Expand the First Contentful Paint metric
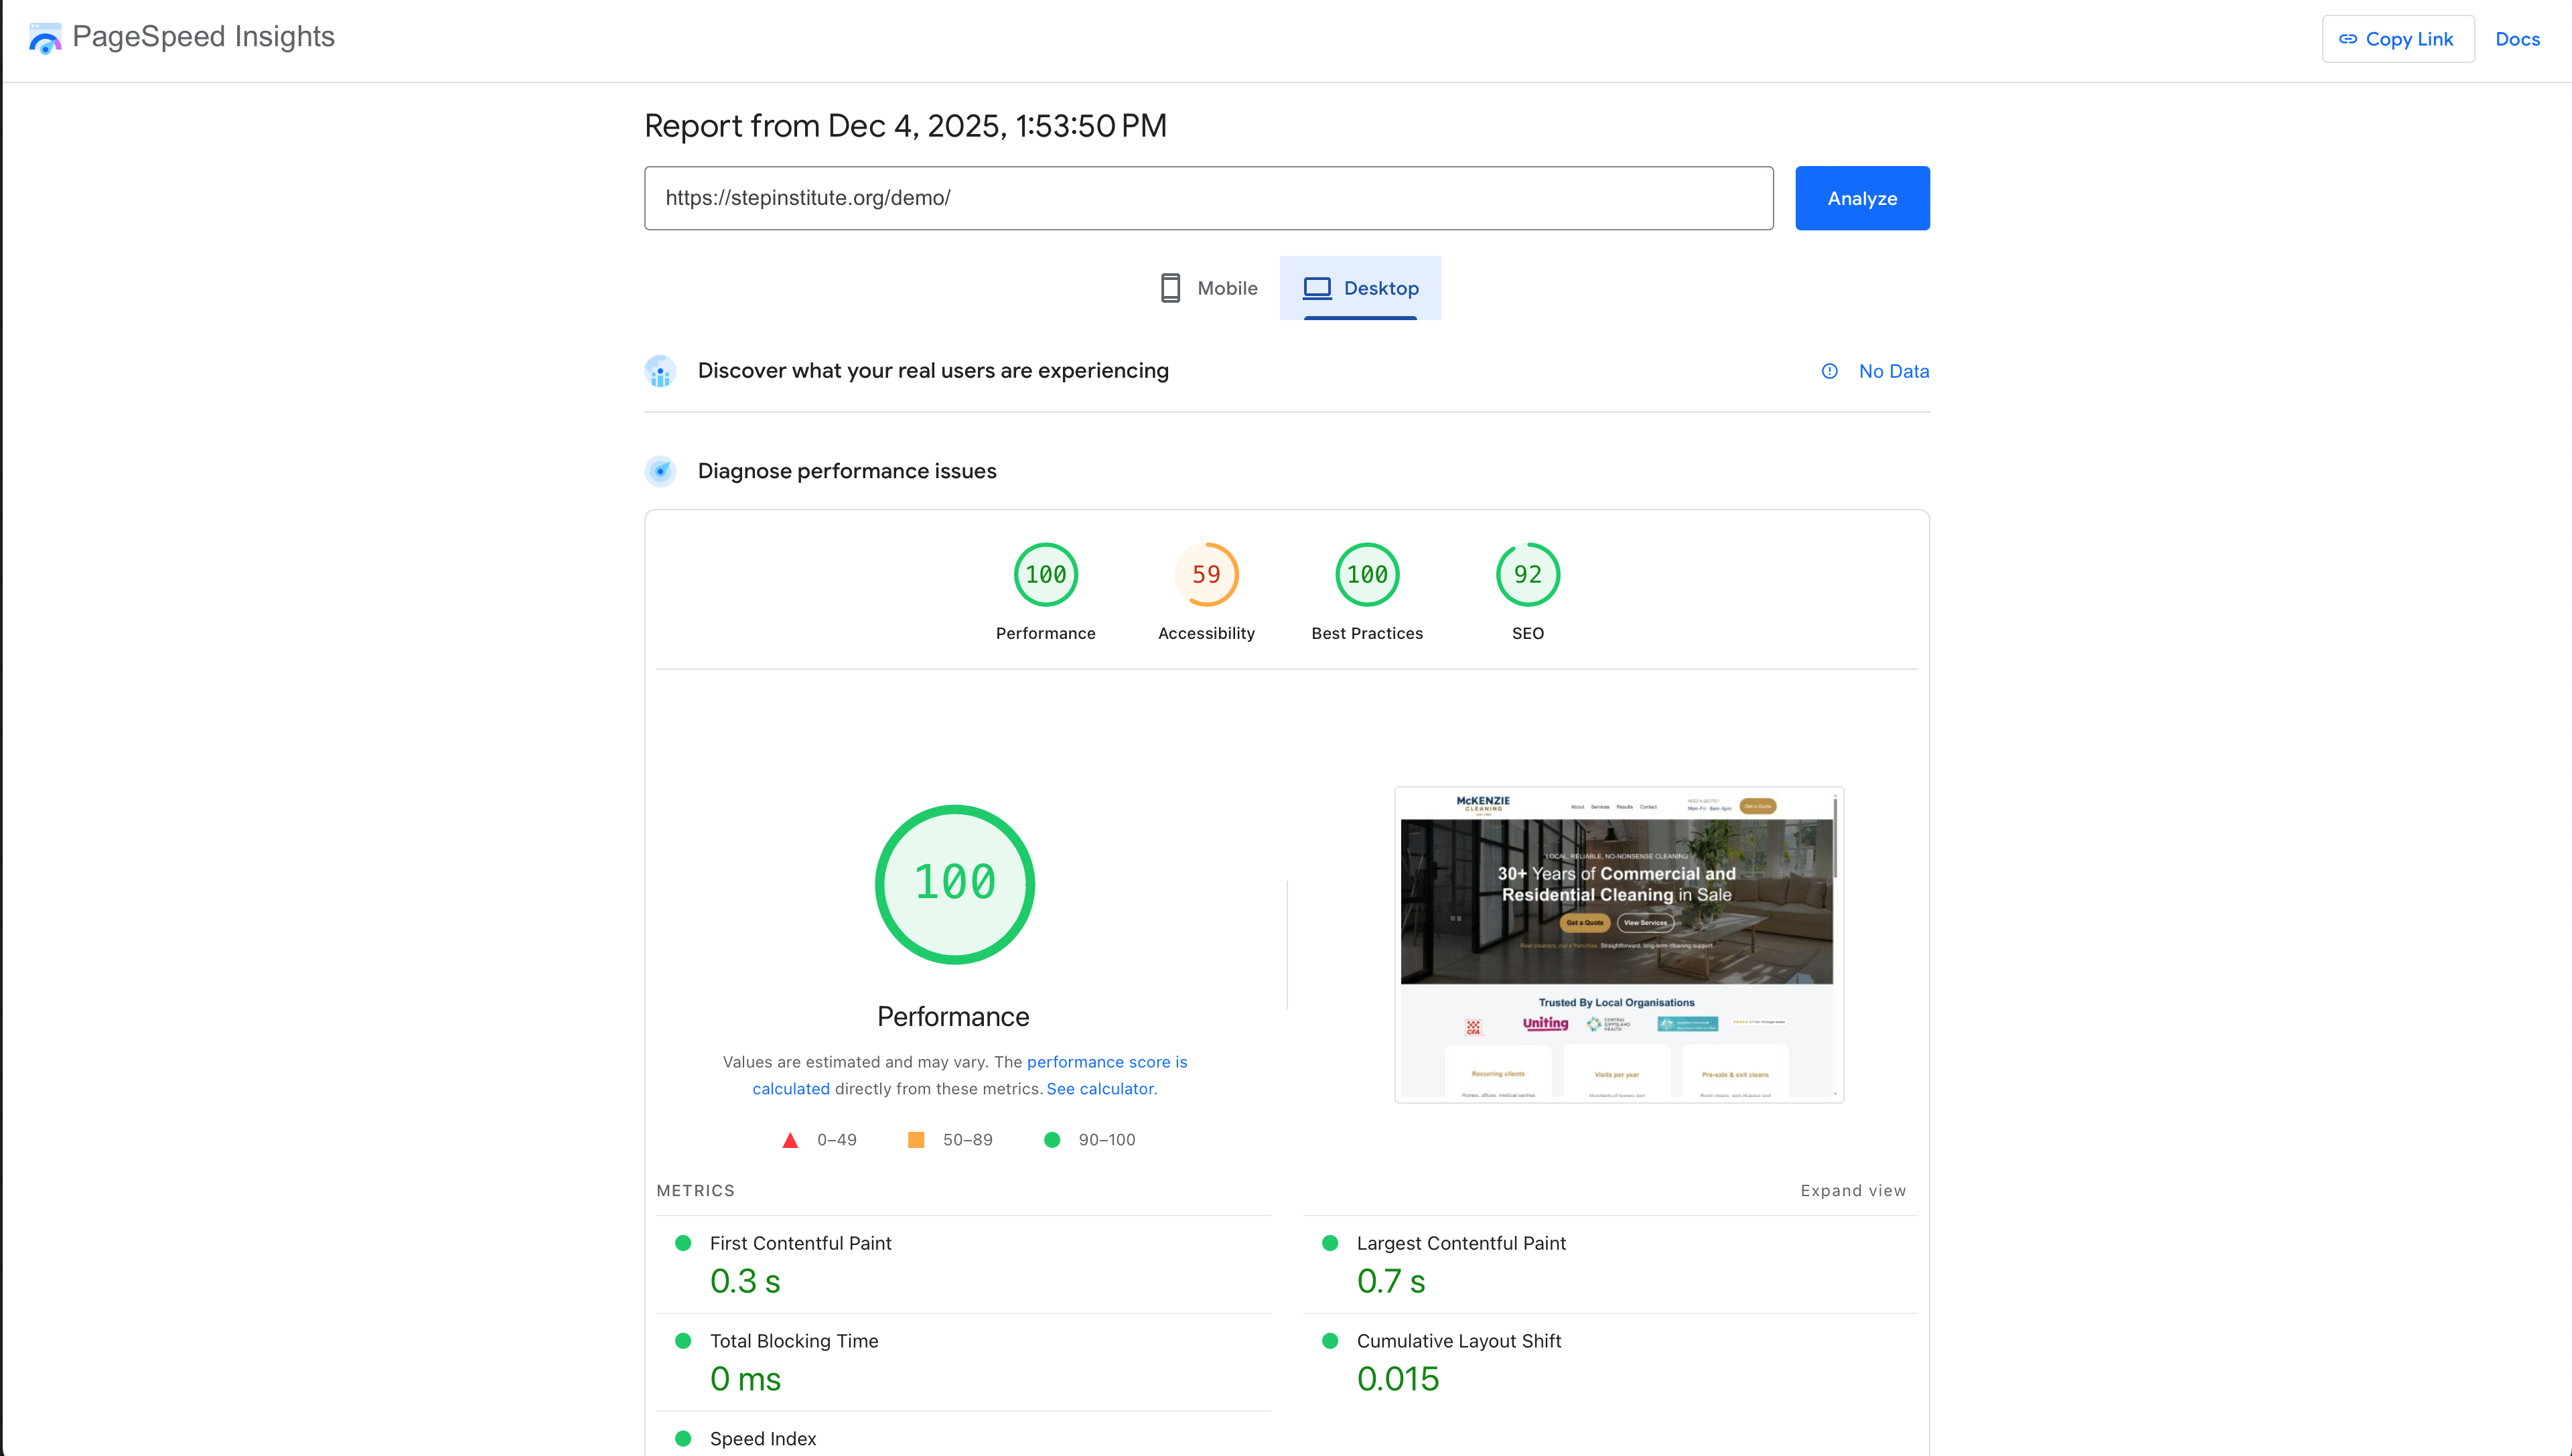Image resolution: width=2572 pixels, height=1456 pixels. tap(800, 1243)
